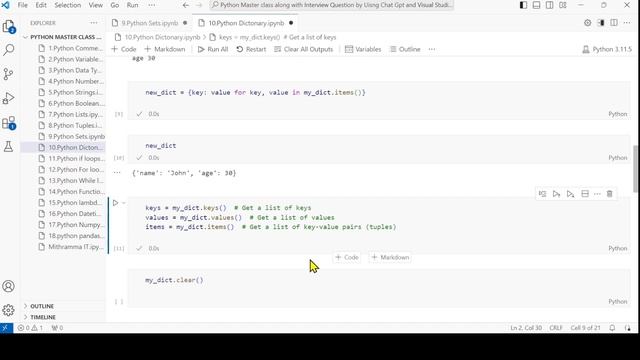This screenshot has height=360, width=640.
Task: Insert Markdown cell below current cell
Action: click(x=390, y=257)
